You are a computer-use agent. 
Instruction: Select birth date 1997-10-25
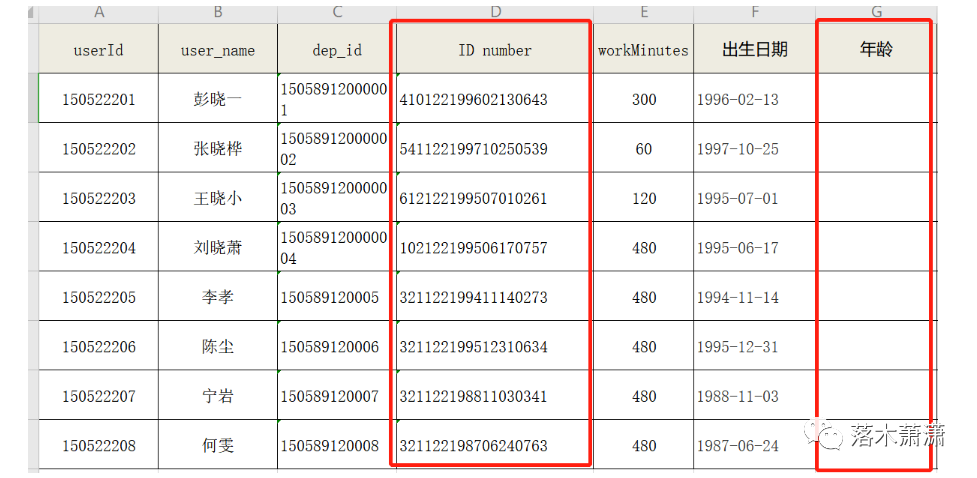pyautogui.click(x=755, y=148)
